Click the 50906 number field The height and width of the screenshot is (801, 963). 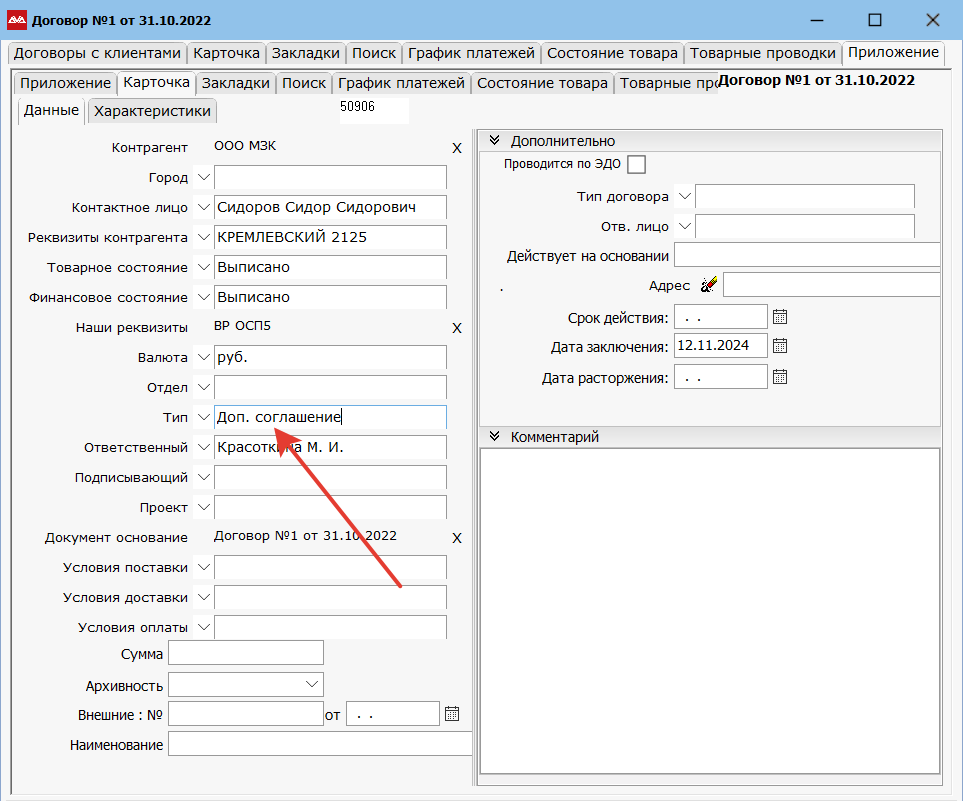(373, 111)
